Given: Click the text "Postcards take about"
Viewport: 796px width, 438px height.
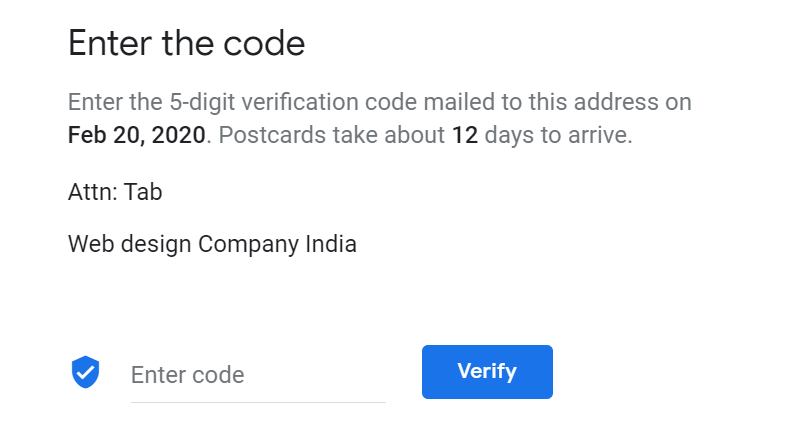Looking at the screenshot, I should [x=331, y=135].
